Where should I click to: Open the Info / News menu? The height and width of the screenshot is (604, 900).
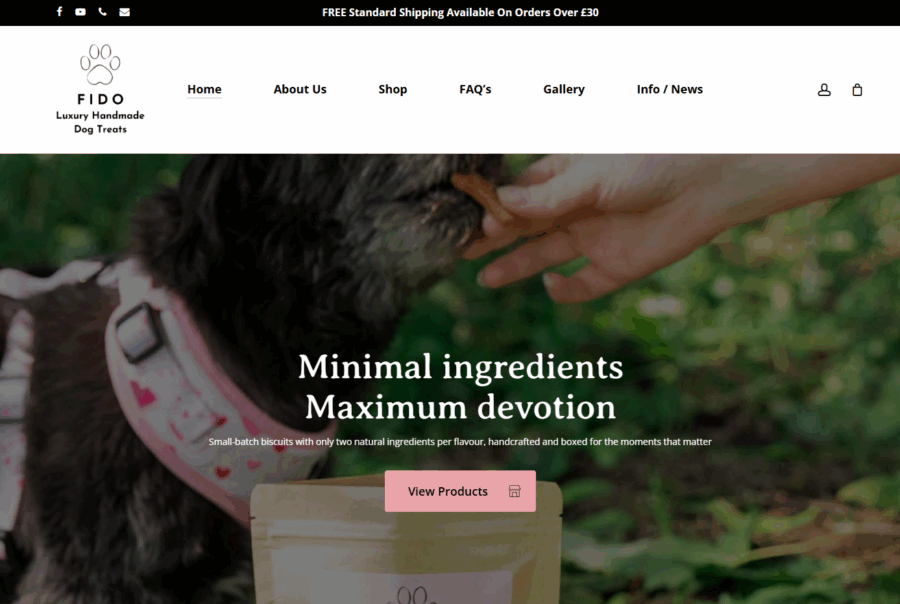[669, 89]
